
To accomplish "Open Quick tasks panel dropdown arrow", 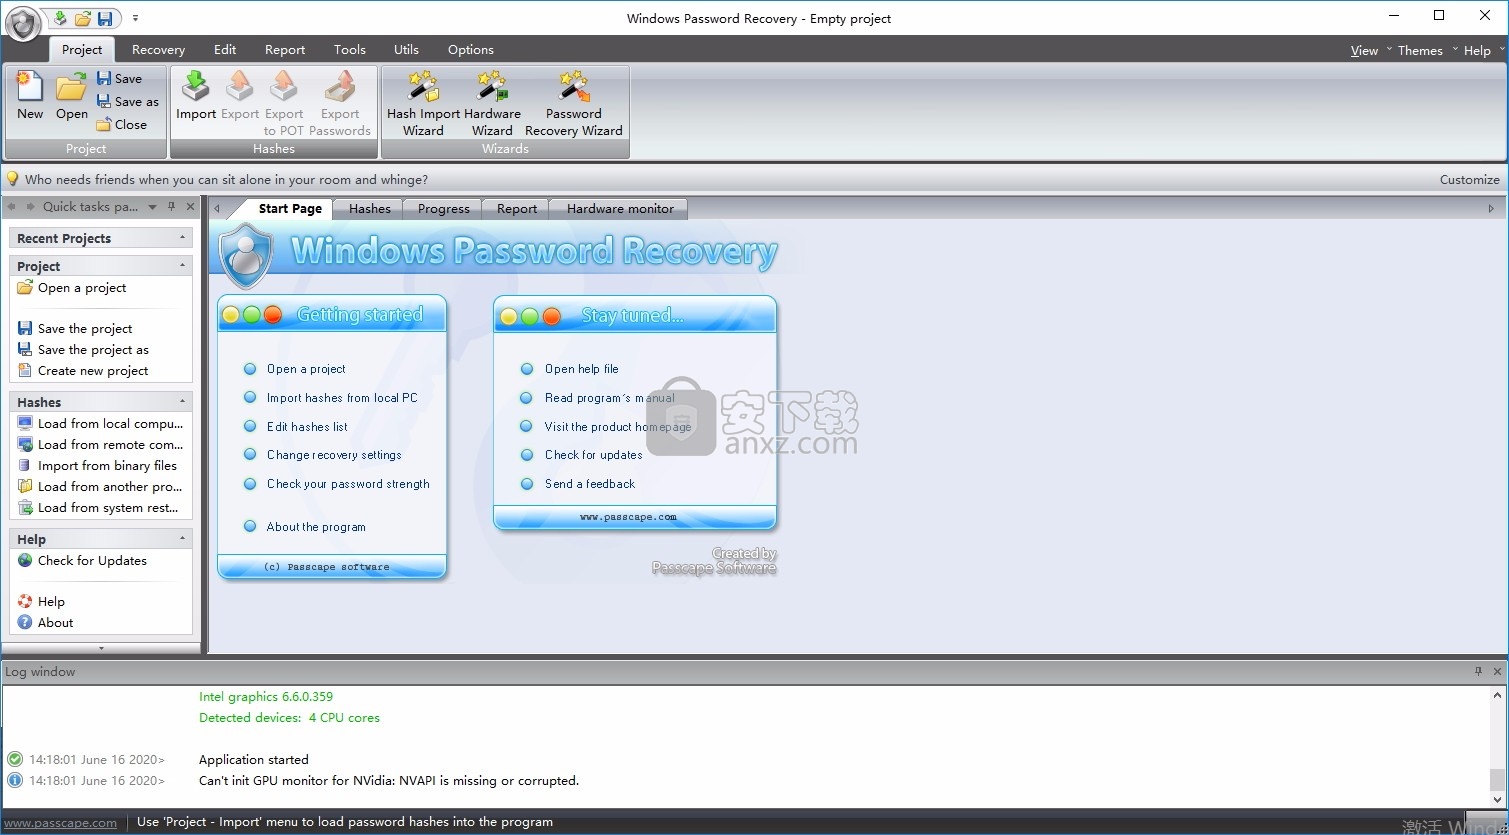I will click(152, 207).
